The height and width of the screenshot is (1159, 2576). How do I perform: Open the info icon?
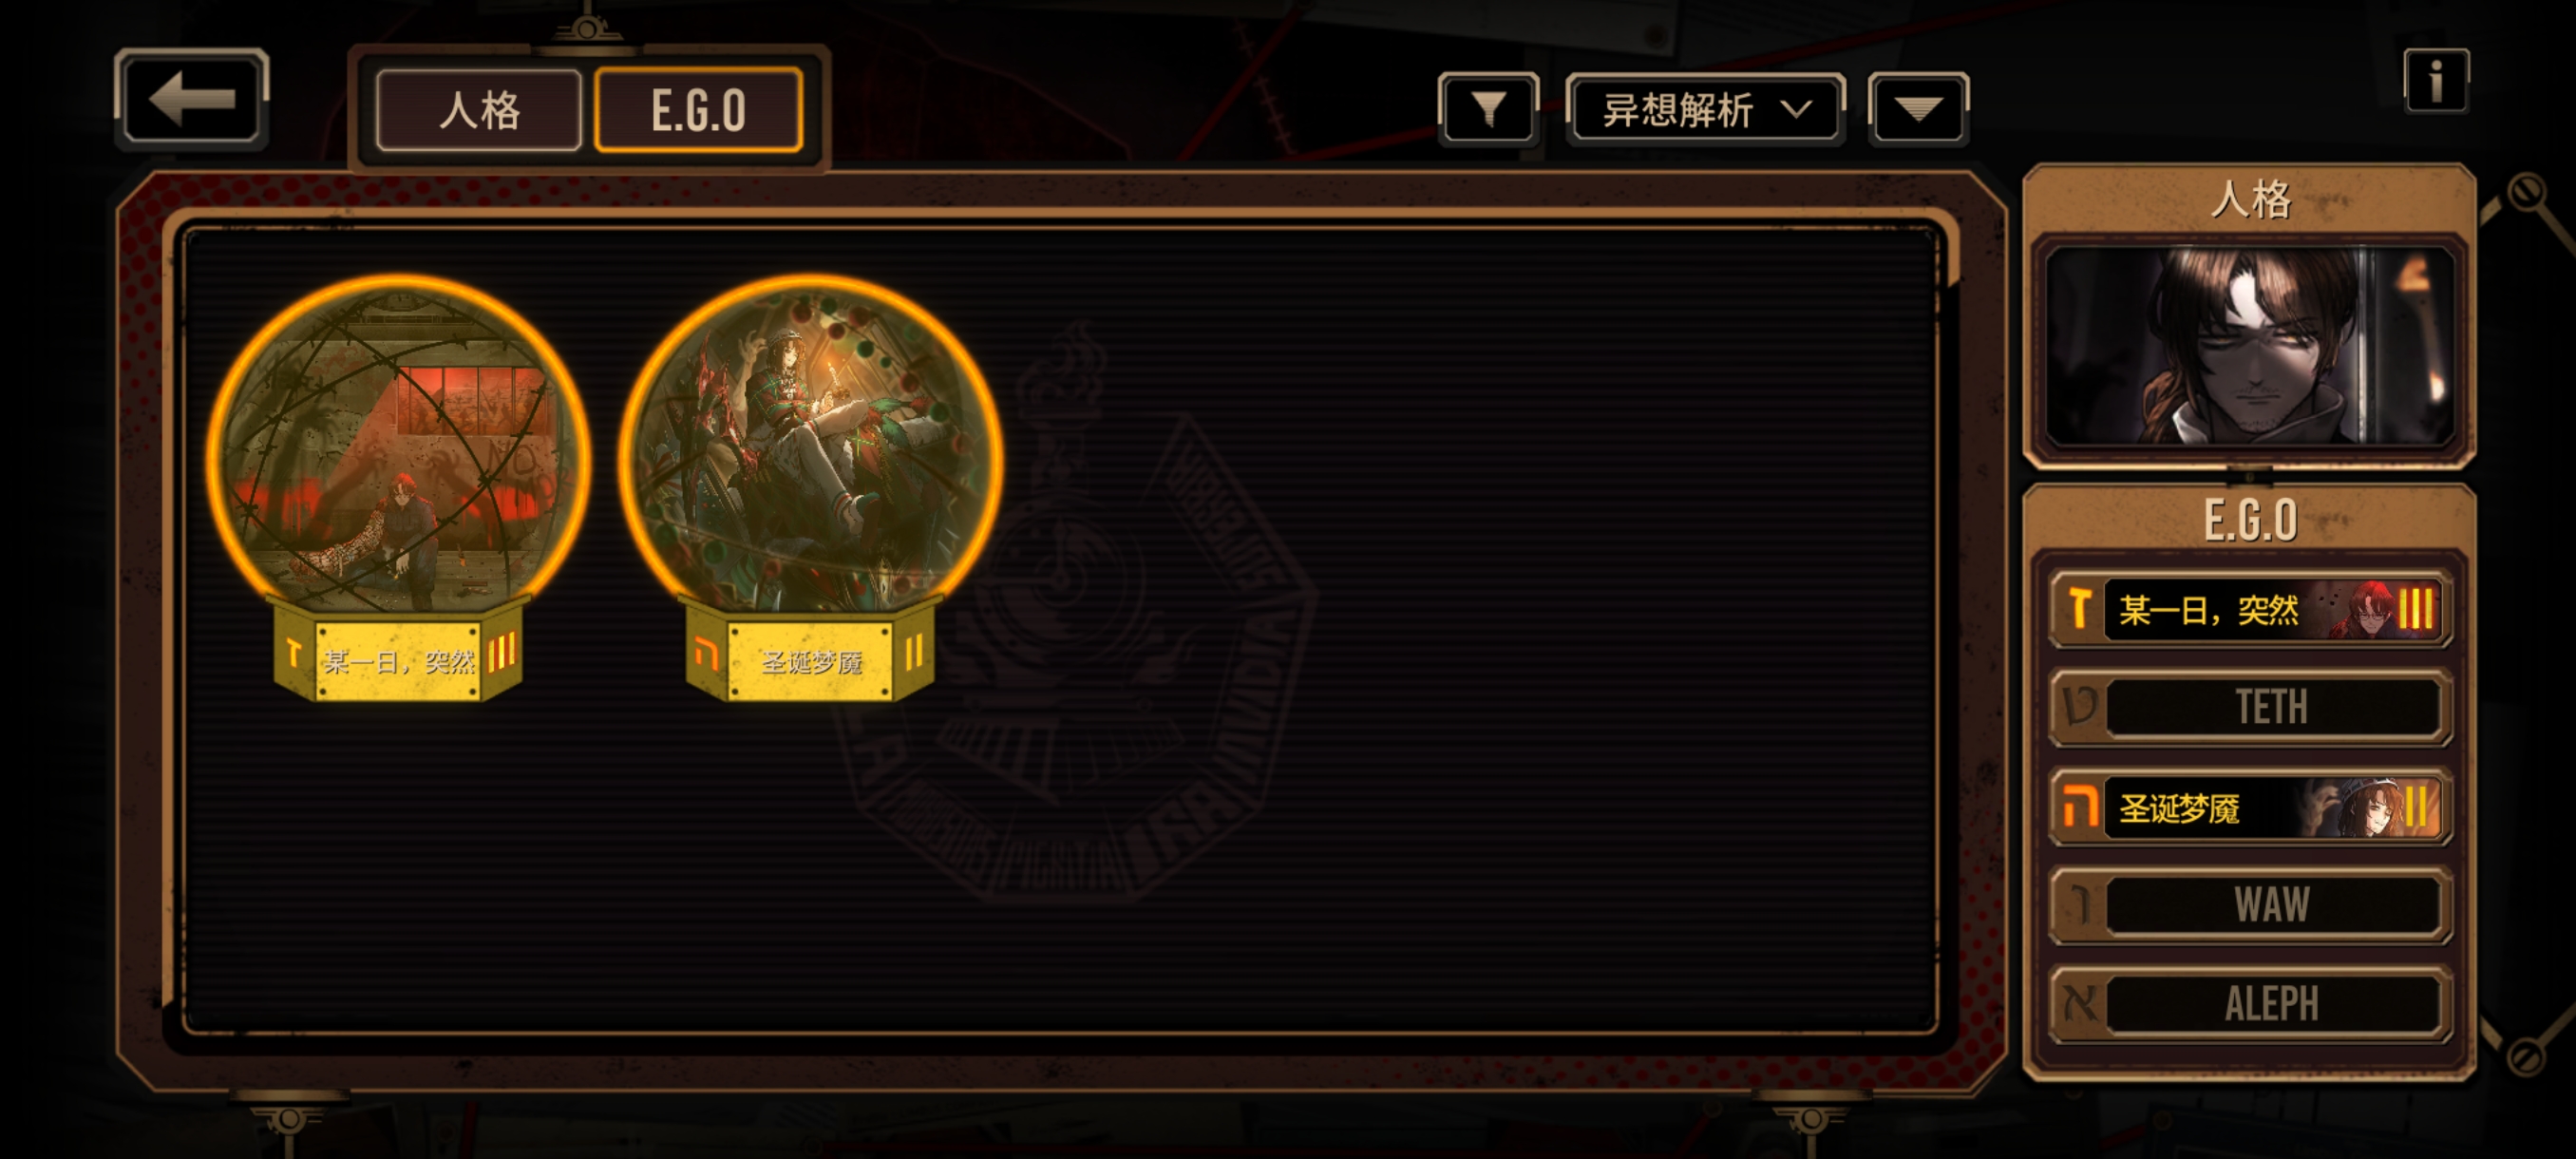pyautogui.click(x=2436, y=81)
